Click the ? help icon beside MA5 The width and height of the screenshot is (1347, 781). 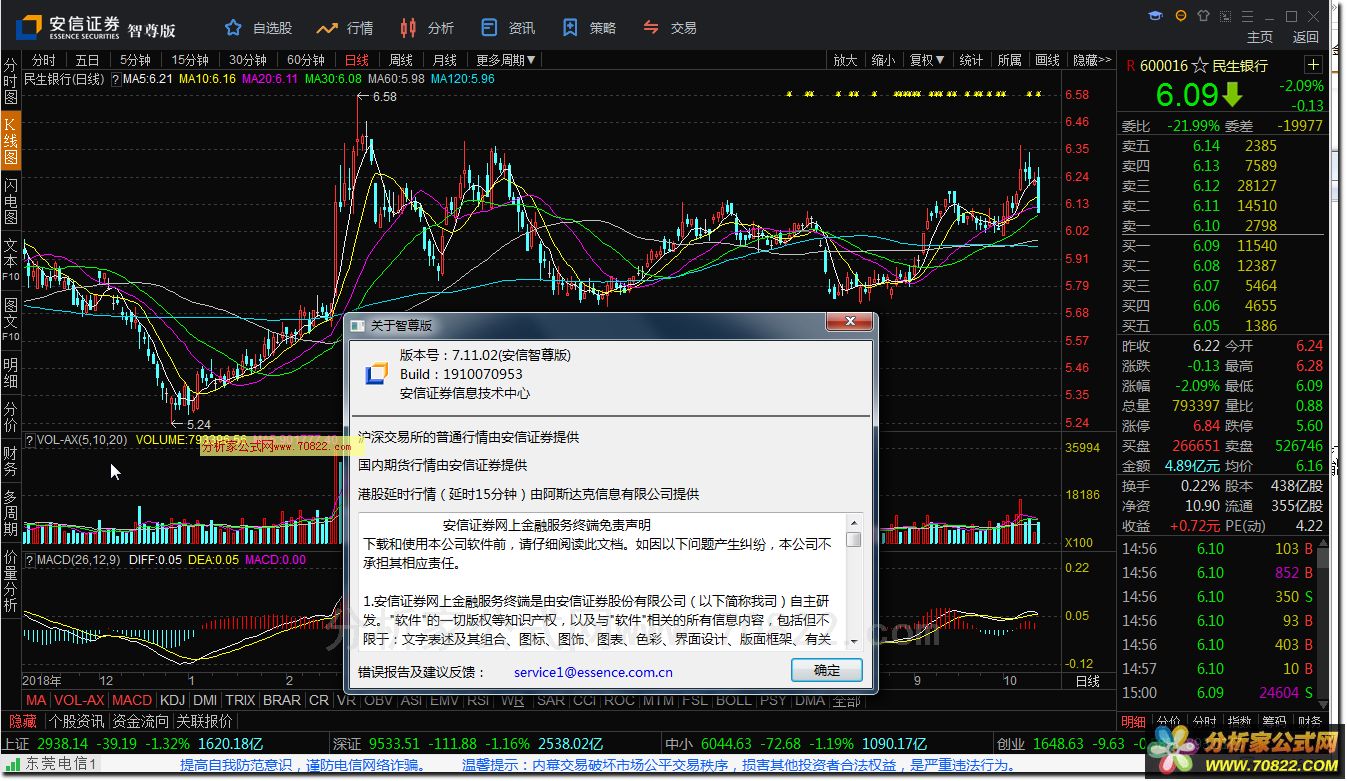pyautogui.click(x=115, y=79)
